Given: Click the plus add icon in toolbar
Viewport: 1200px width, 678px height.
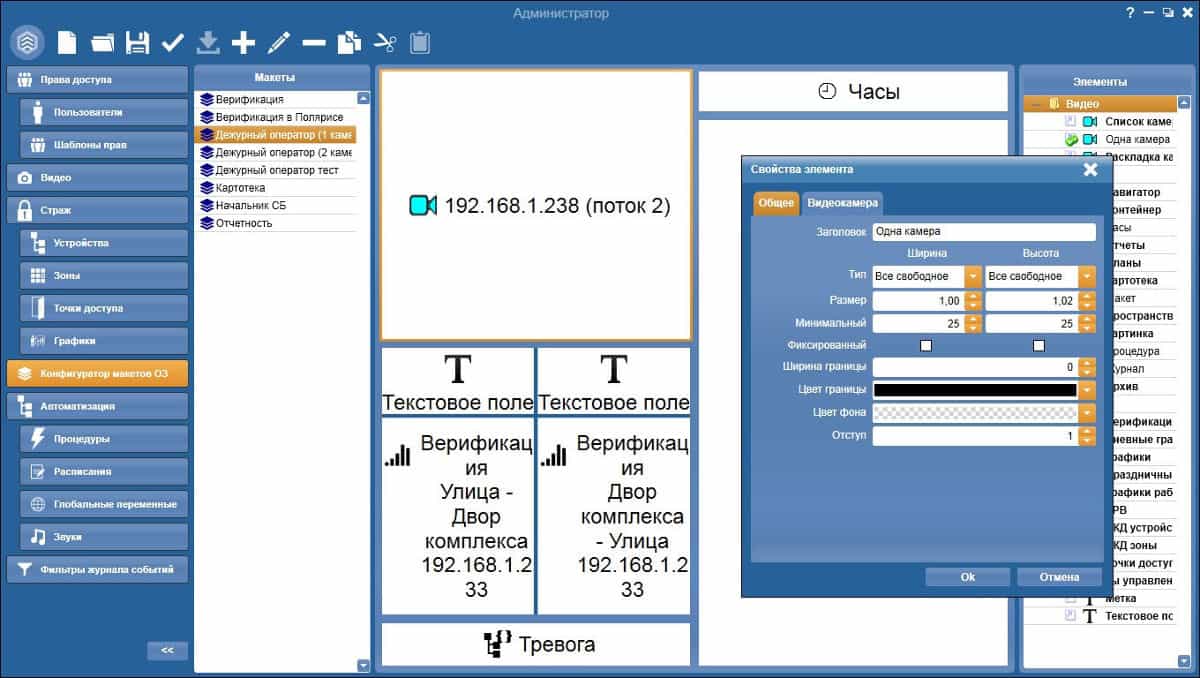Looking at the screenshot, I should pyautogui.click(x=243, y=43).
